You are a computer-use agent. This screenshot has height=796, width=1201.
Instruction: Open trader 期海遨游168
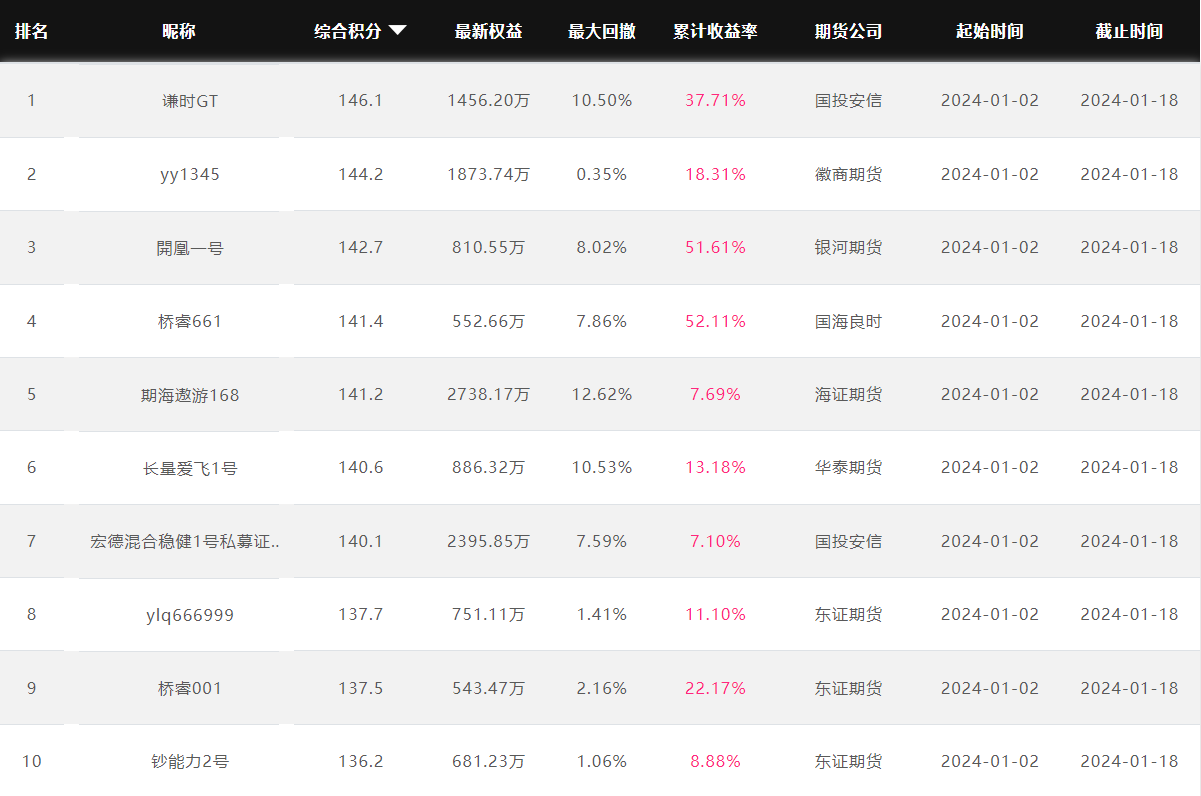(x=190, y=395)
